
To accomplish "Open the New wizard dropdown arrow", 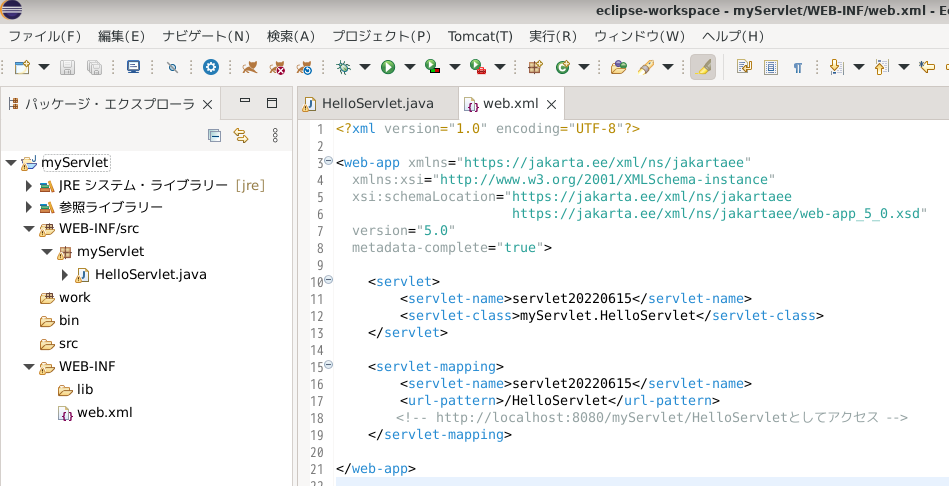I will pos(44,67).
